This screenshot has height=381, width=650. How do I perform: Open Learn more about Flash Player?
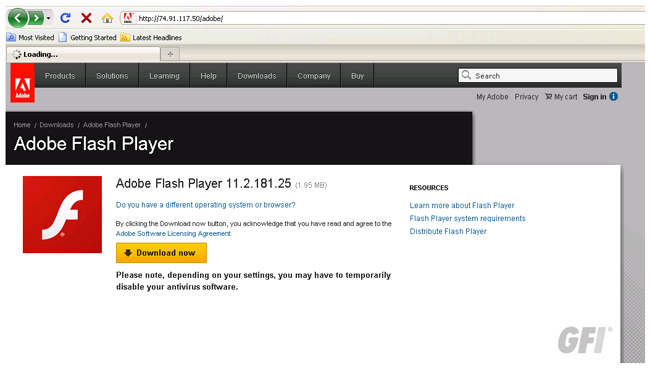pos(462,205)
